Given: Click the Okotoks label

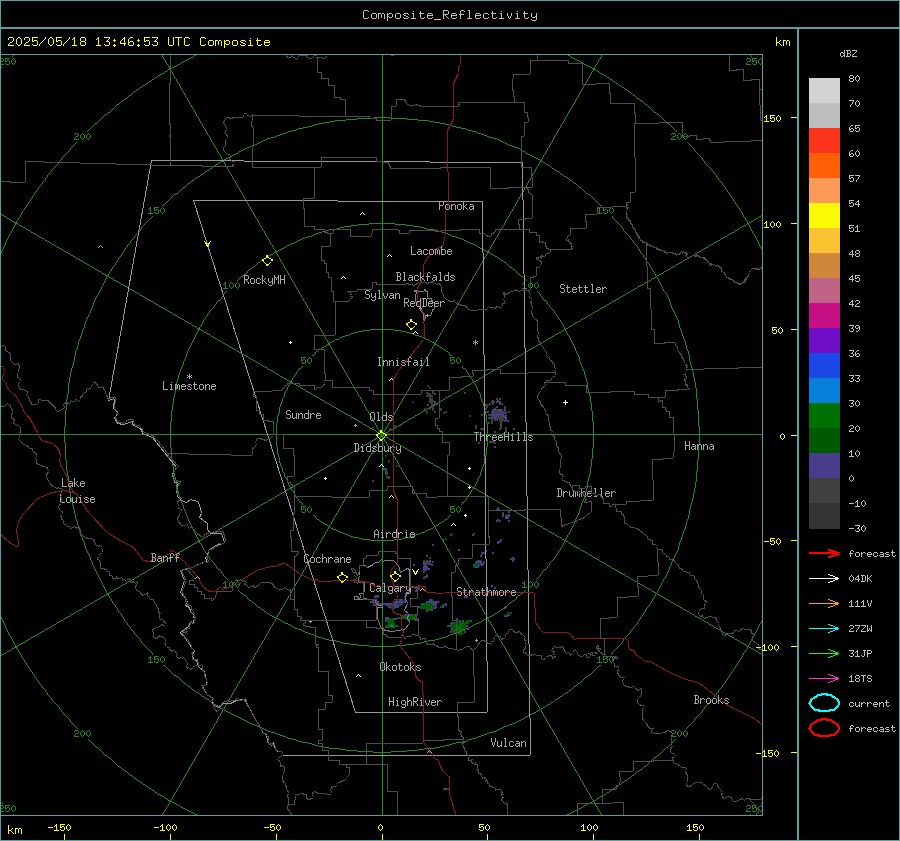Looking at the screenshot, I should [400, 667].
